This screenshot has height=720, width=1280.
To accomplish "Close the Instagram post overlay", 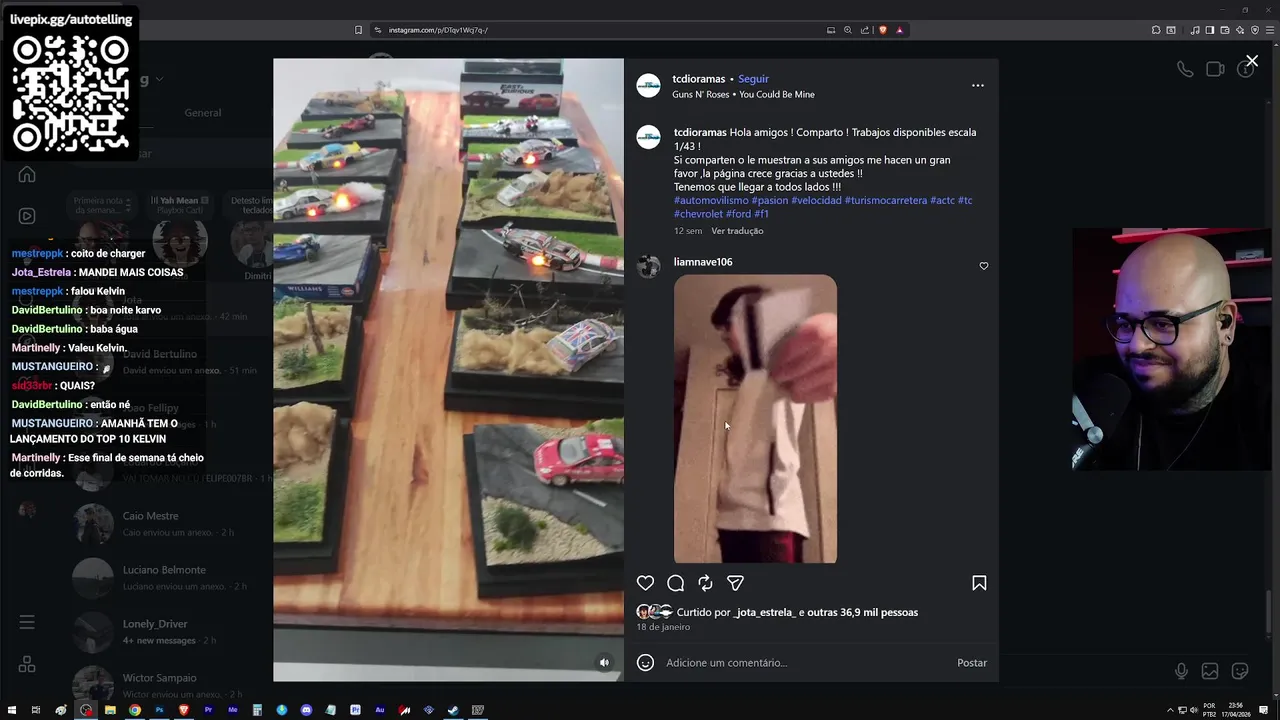I will 1252,61.
